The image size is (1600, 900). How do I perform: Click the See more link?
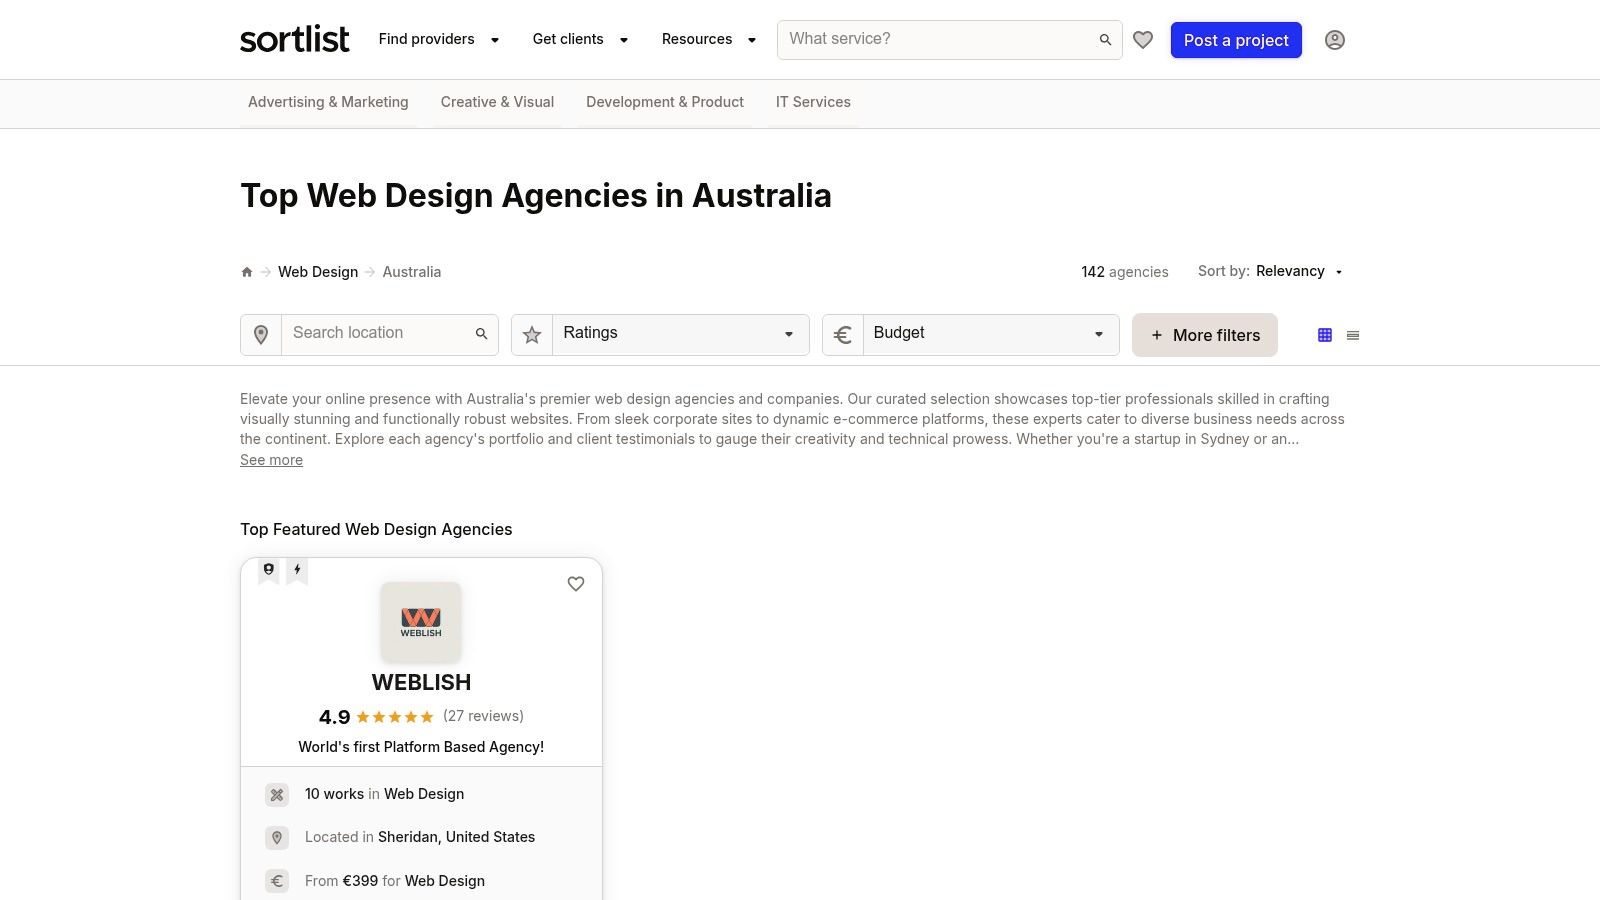[271, 460]
